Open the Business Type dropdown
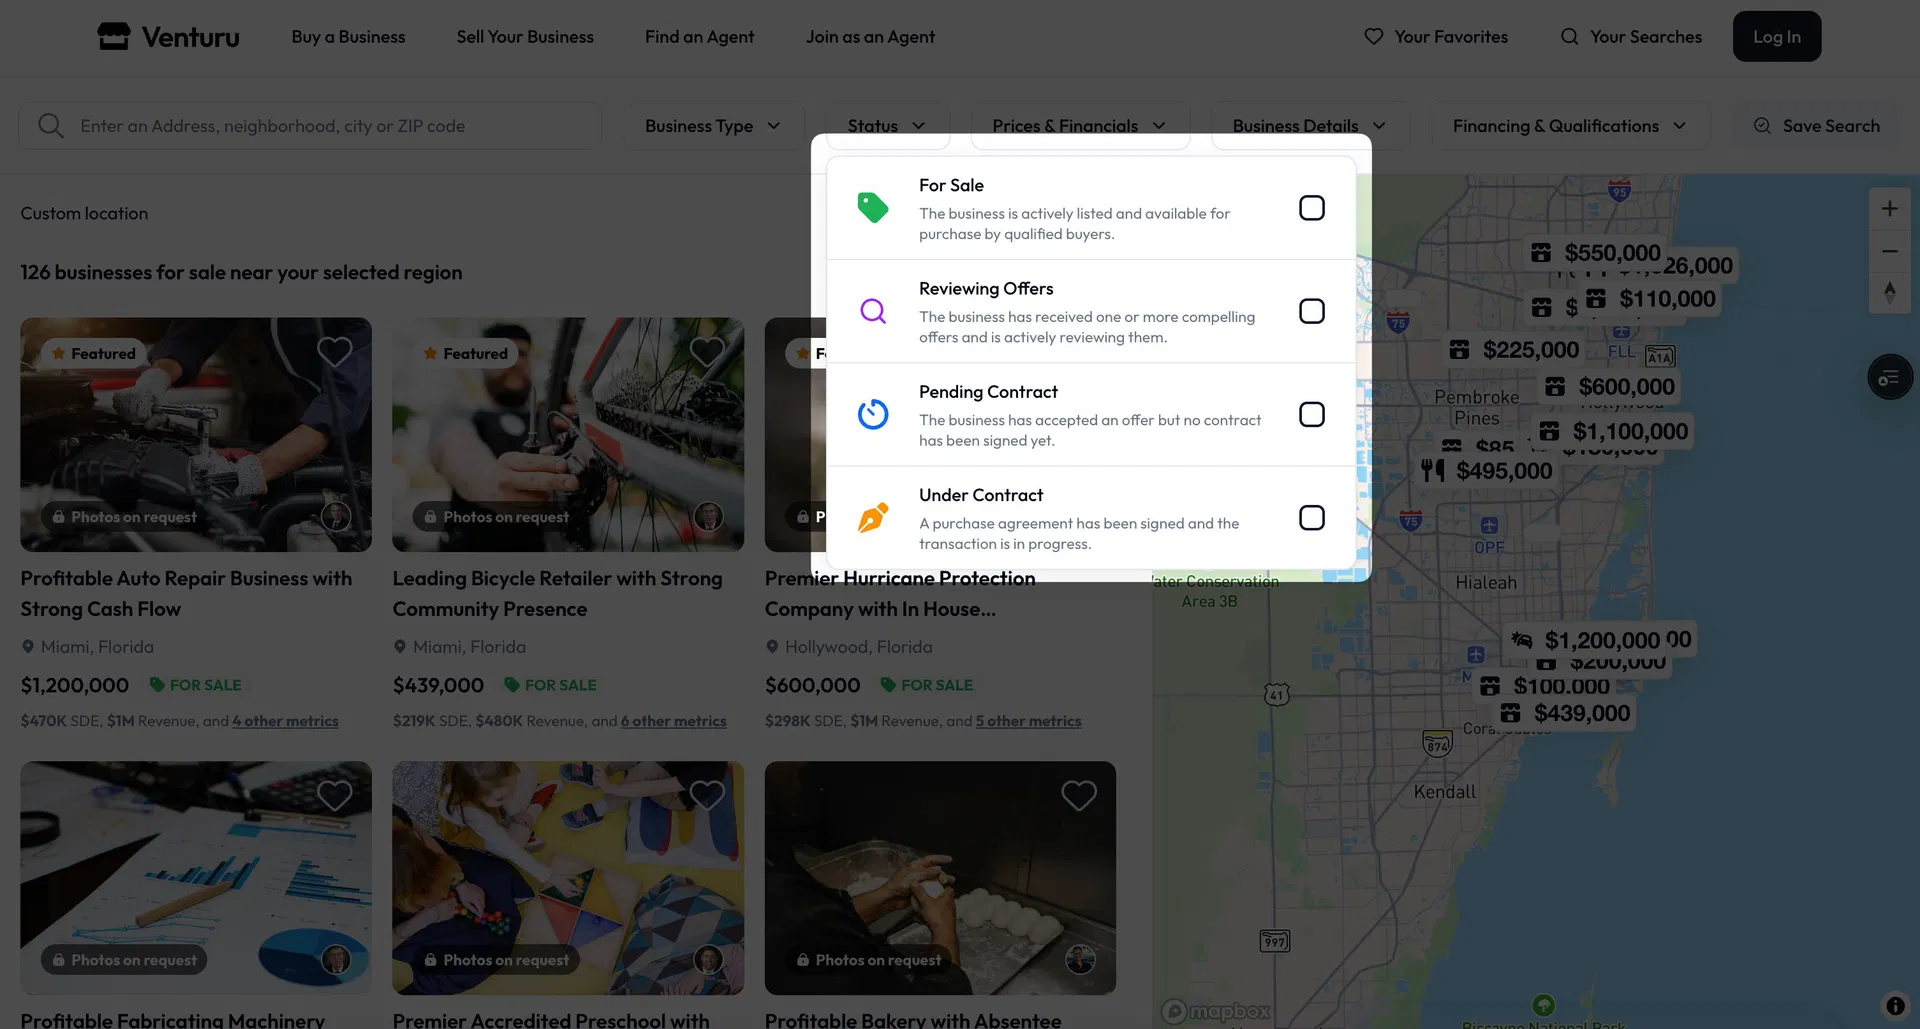This screenshot has height=1029, width=1920. 712,125
